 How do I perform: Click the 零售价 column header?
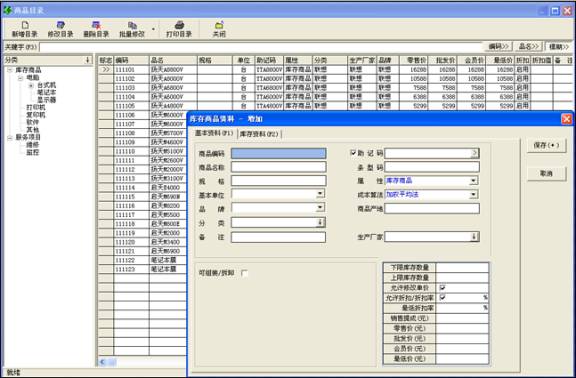tap(413, 60)
